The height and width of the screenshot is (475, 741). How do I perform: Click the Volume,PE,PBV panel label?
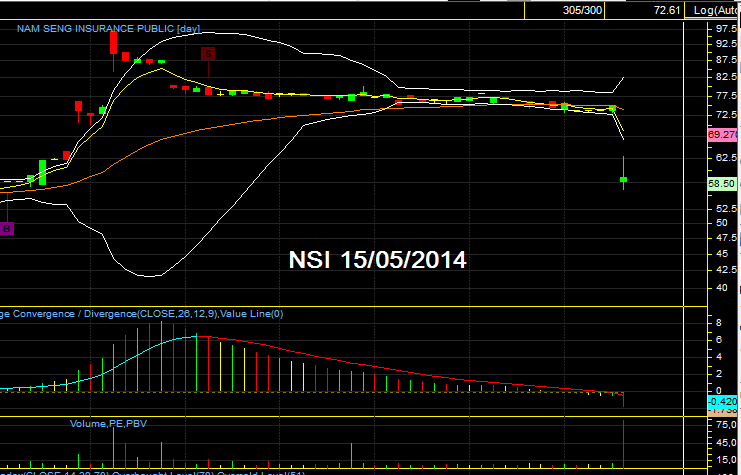pyautogui.click(x=108, y=423)
